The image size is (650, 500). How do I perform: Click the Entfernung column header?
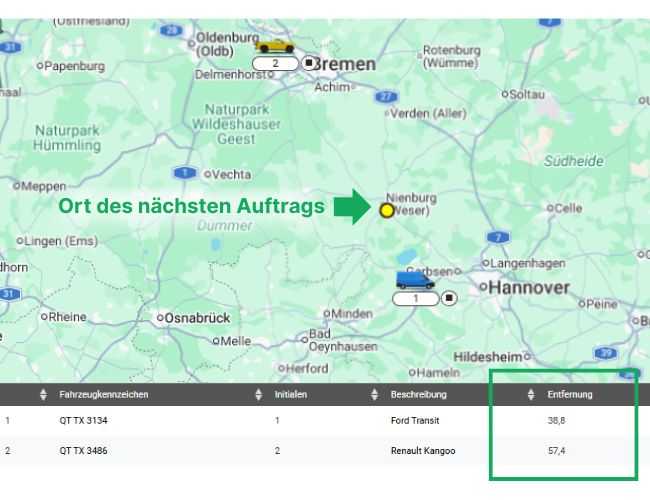pyautogui.click(x=570, y=394)
